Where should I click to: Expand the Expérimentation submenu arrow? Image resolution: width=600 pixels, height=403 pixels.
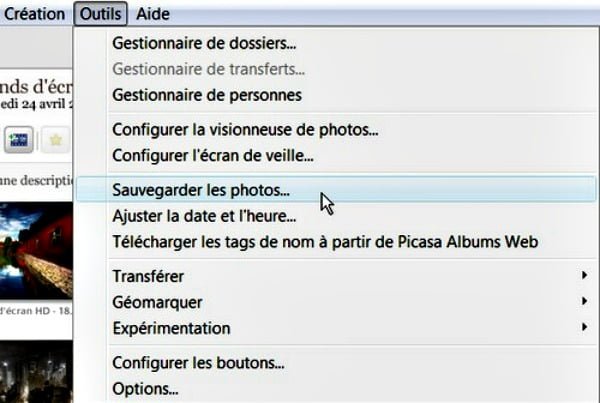[x=584, y=327]
